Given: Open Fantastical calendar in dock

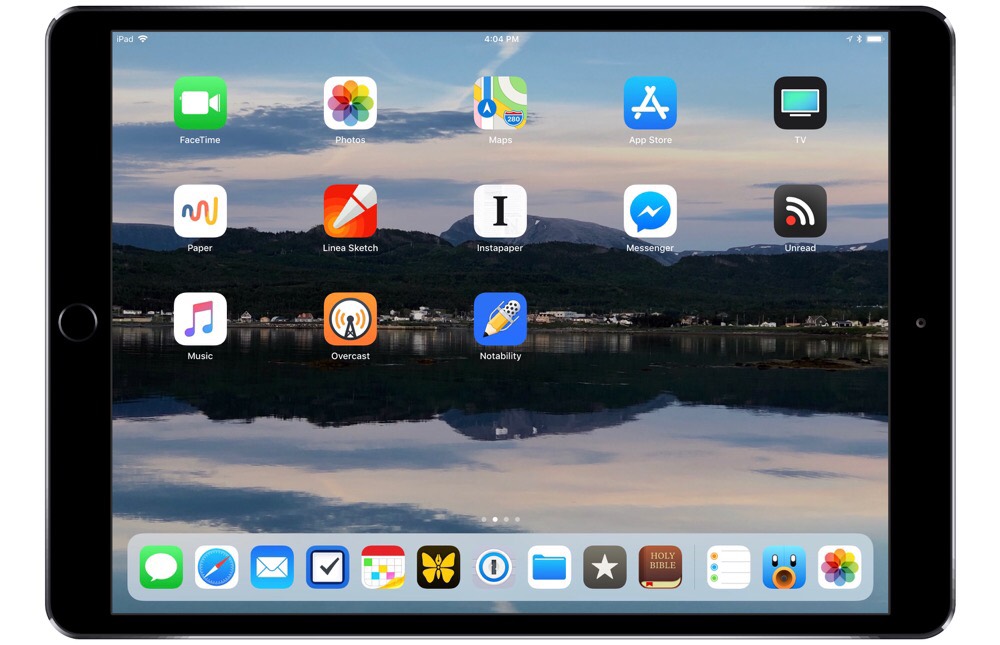Looking at the screenshot, I should (383, 567).
